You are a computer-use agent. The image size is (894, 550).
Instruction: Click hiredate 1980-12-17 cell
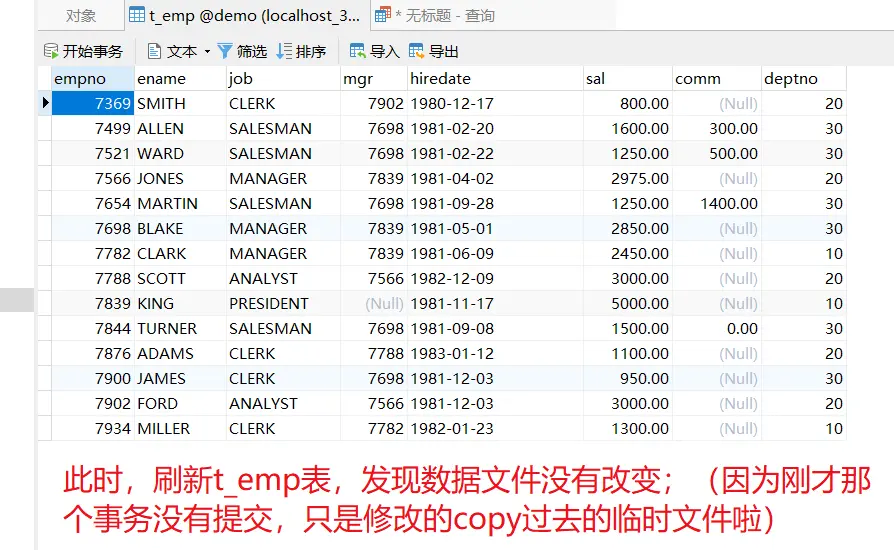pyautogui.click(x=495, y=104)
